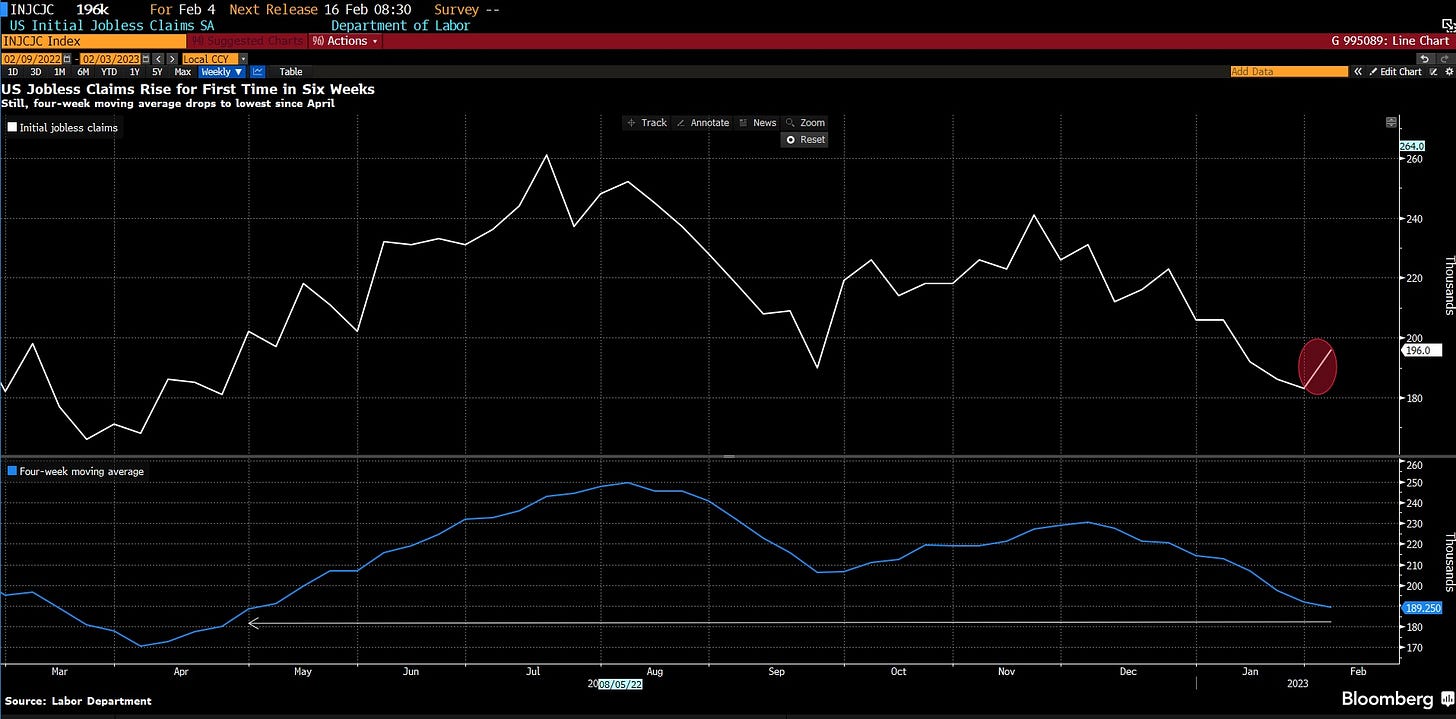Click the 196.0 last value label
Viewport: 1456px width, 719px height.
(1422, 351)
